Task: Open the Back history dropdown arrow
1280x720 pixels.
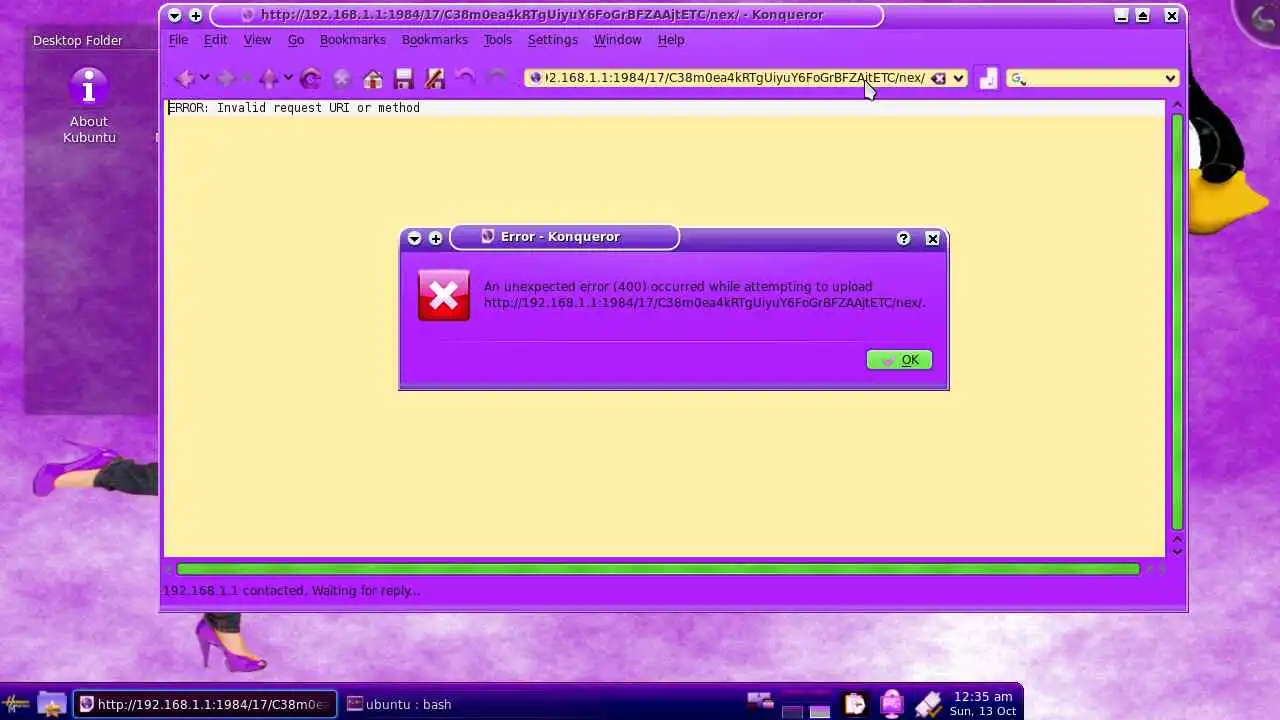Action: (204, 78)
